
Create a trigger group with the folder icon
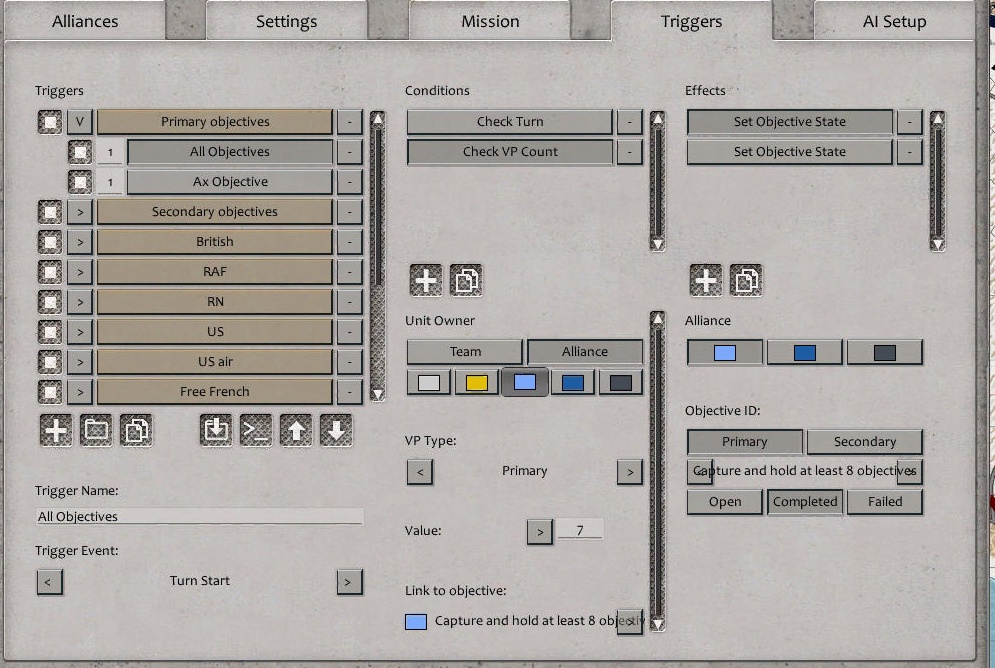point(97,430)
